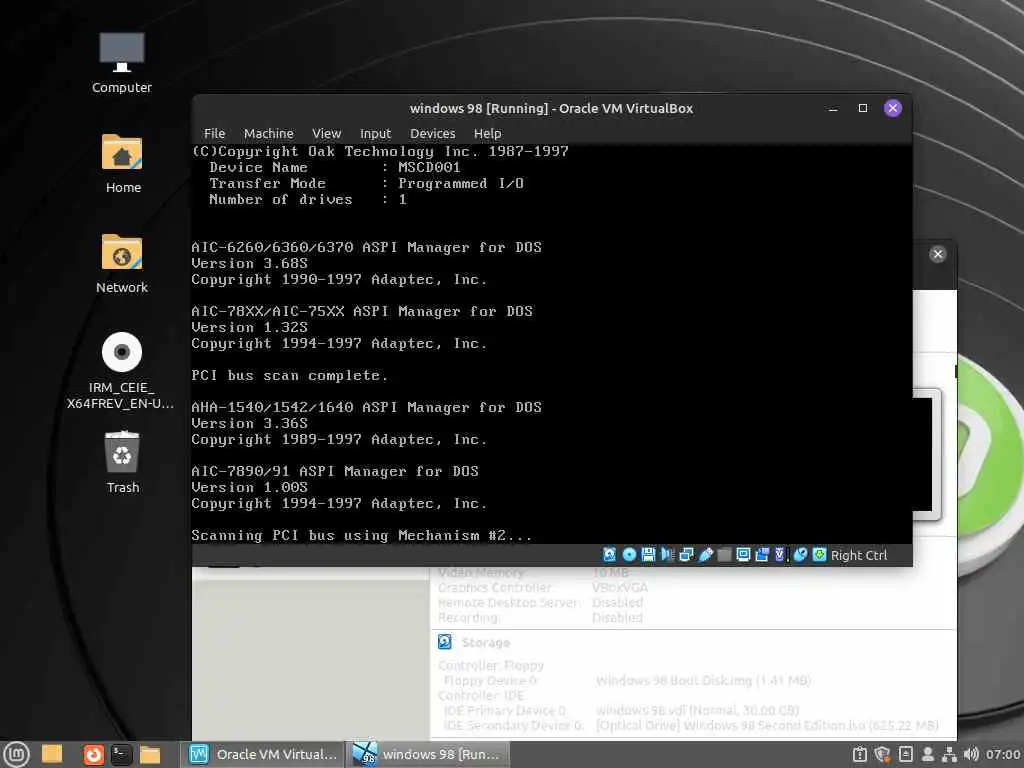Viewport: 1024px width, 768px height.
Task: Open the Files manager from the panel
Action: point(150,755)
